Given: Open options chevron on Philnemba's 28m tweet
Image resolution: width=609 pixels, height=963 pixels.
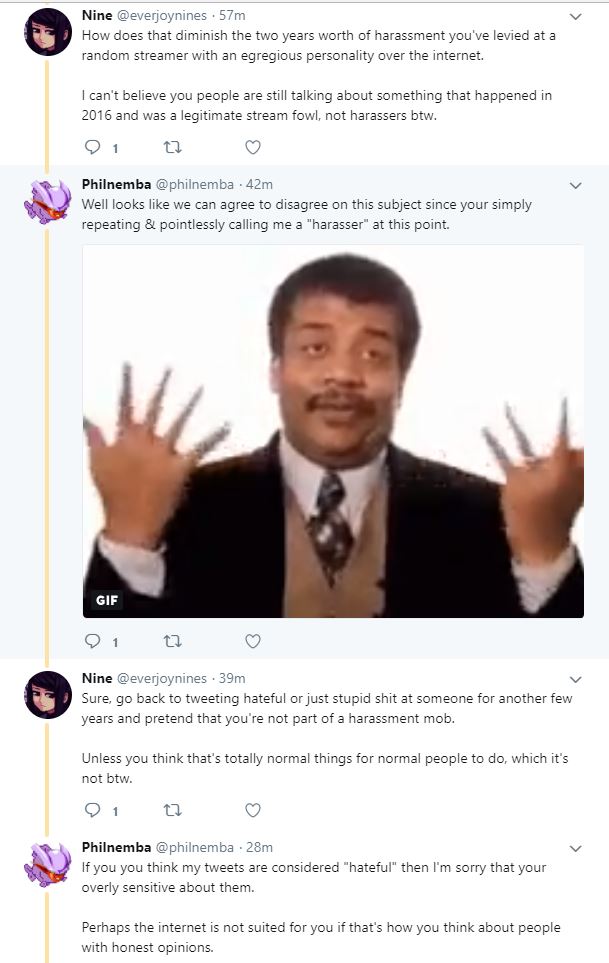Looking at the screenshot, I should [575, 848].
